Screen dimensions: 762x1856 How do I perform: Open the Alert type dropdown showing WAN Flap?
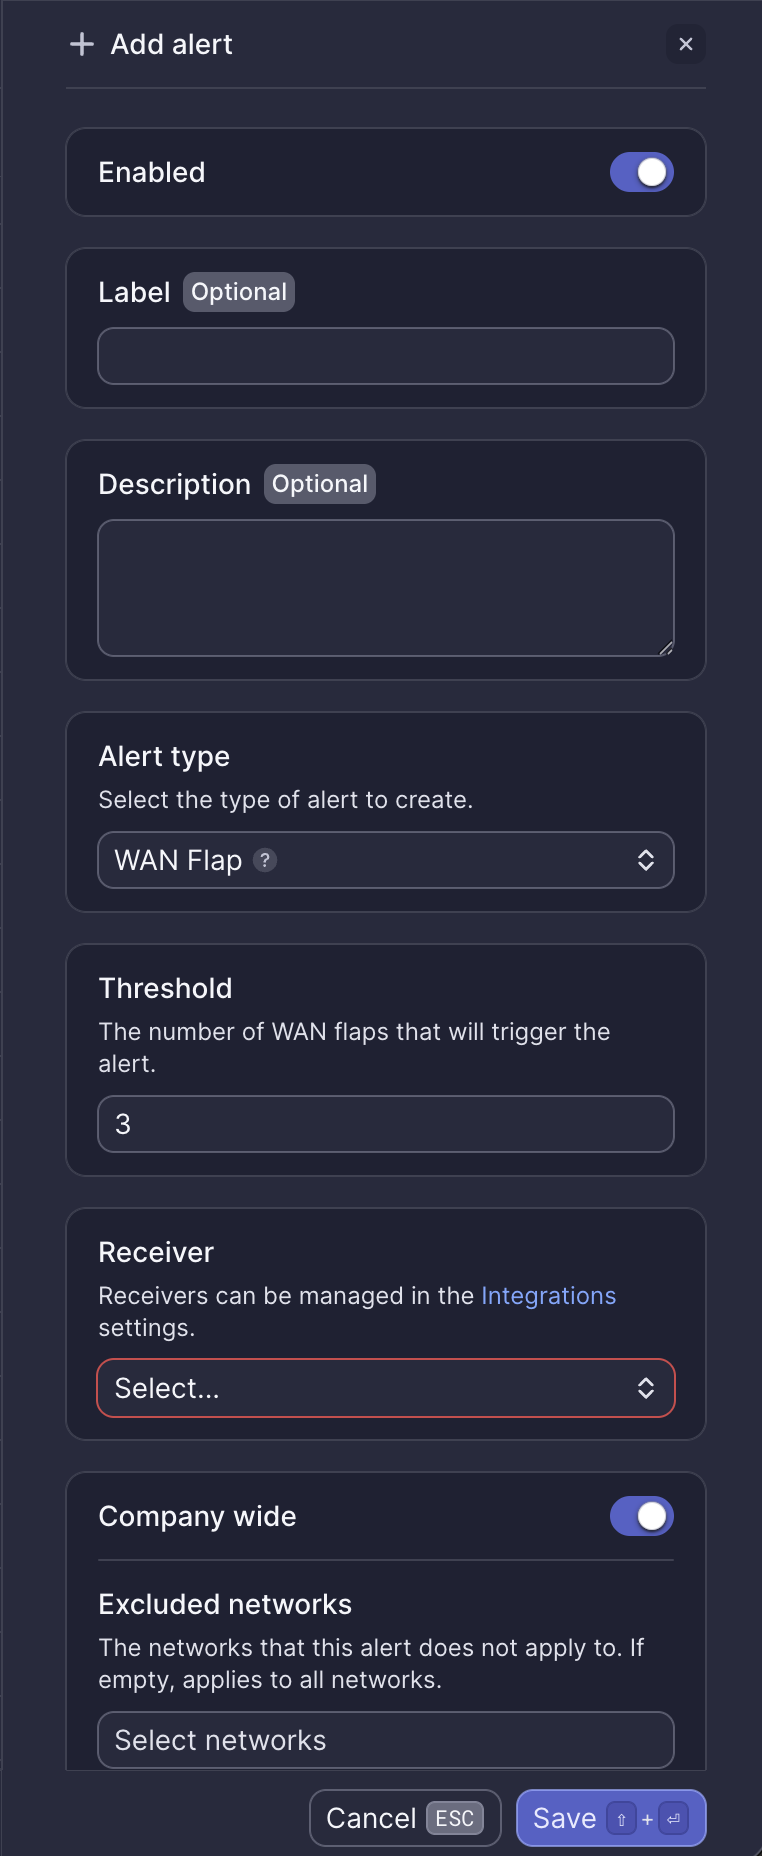[385, 860]
